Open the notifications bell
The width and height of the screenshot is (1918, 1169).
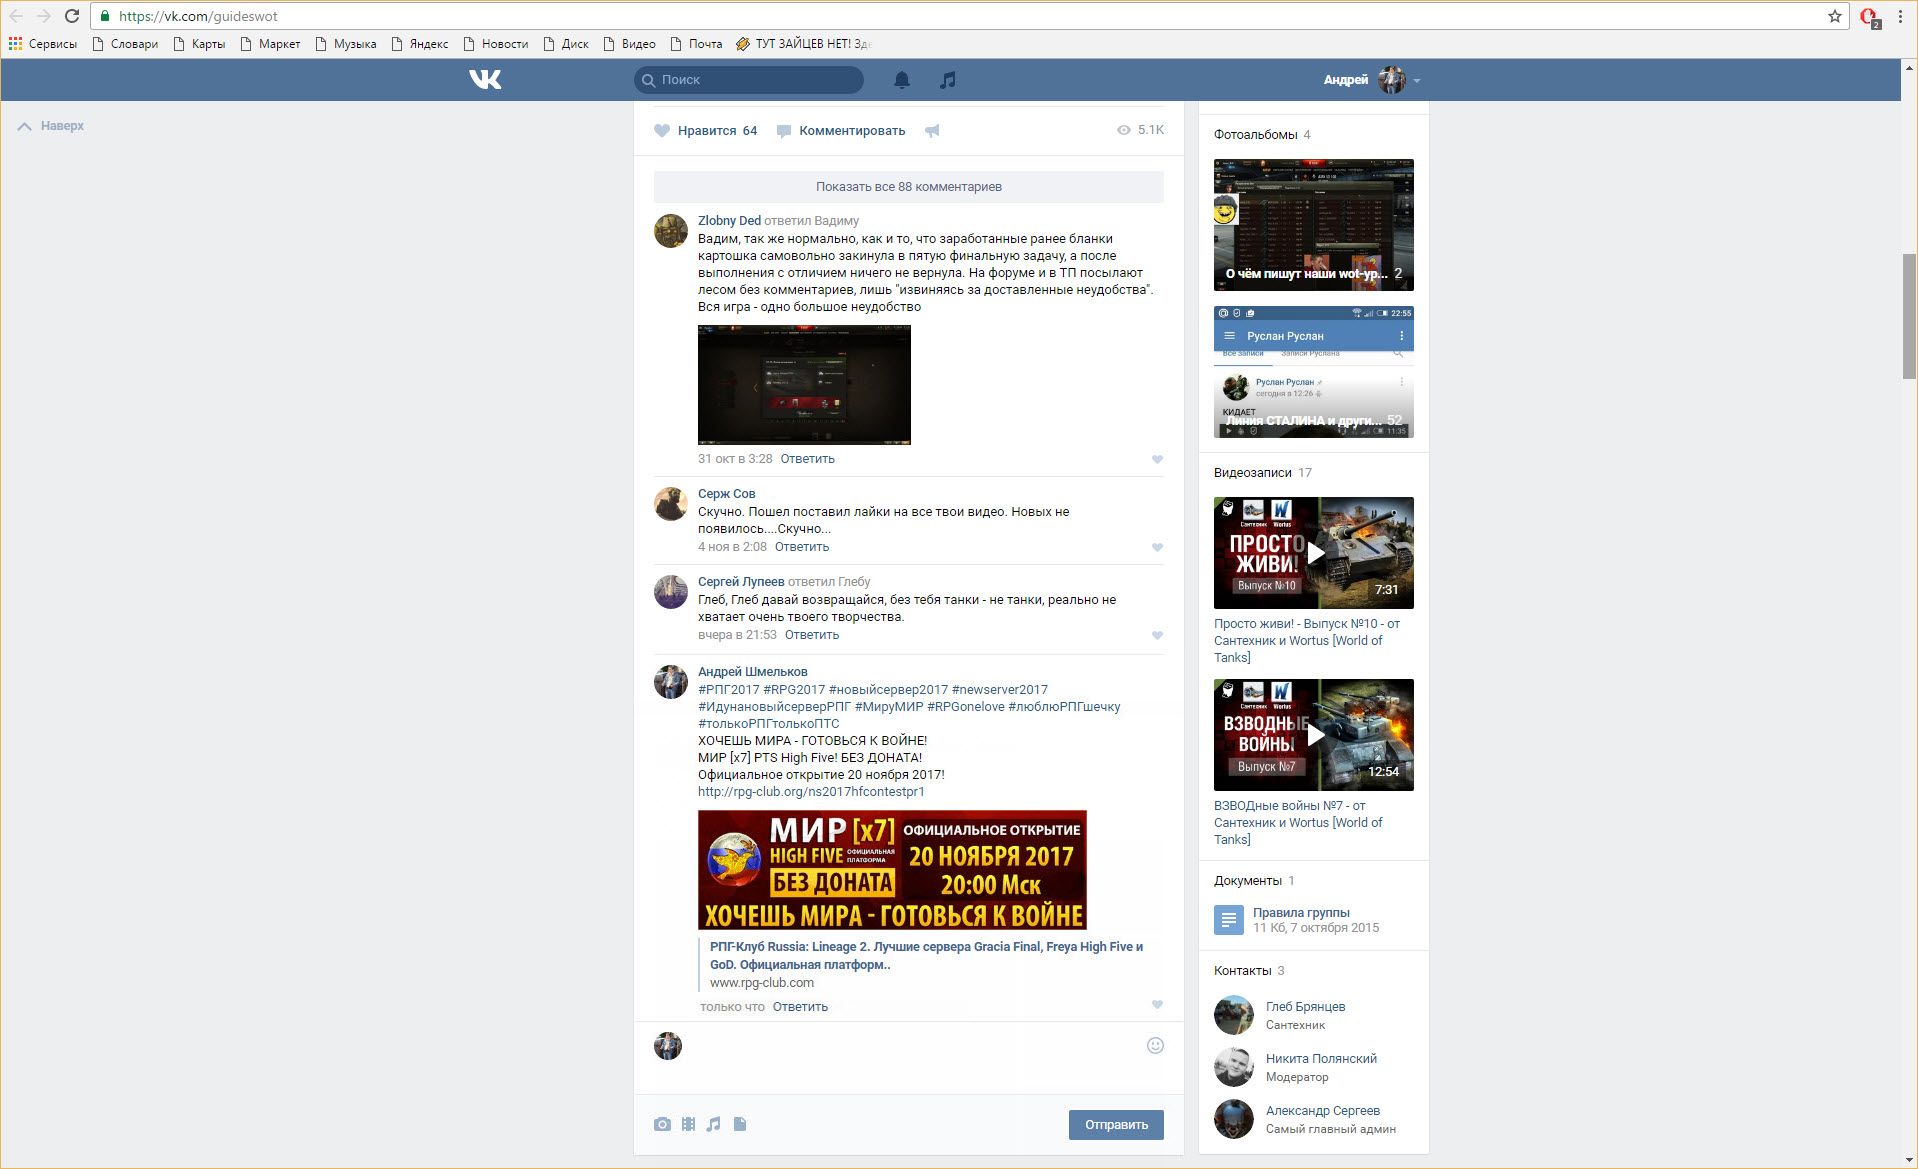coord(901,80)
